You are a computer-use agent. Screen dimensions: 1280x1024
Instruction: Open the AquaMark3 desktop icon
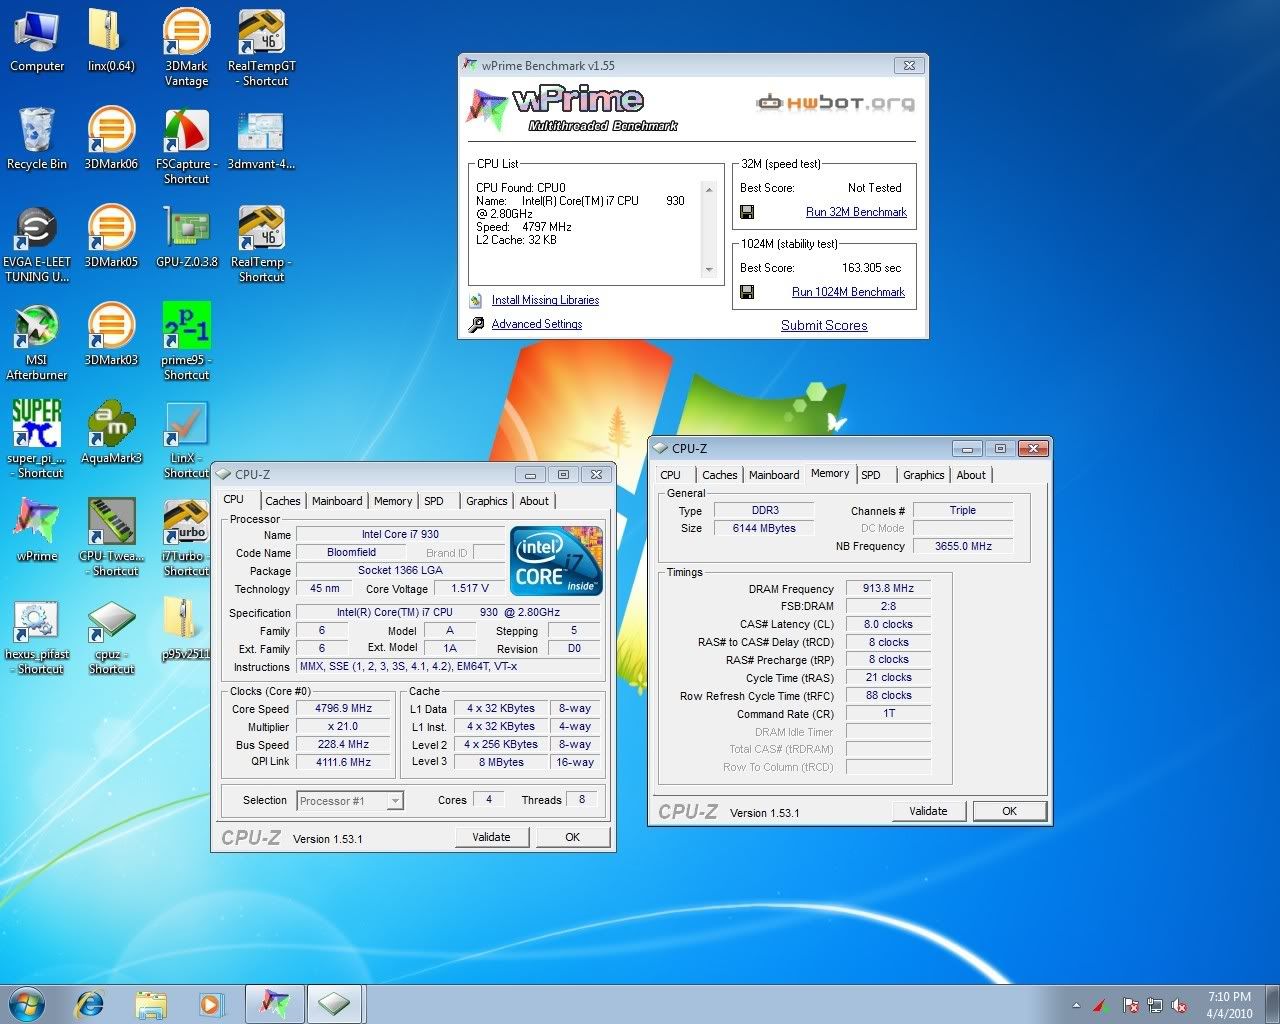(x=111, y=433)
